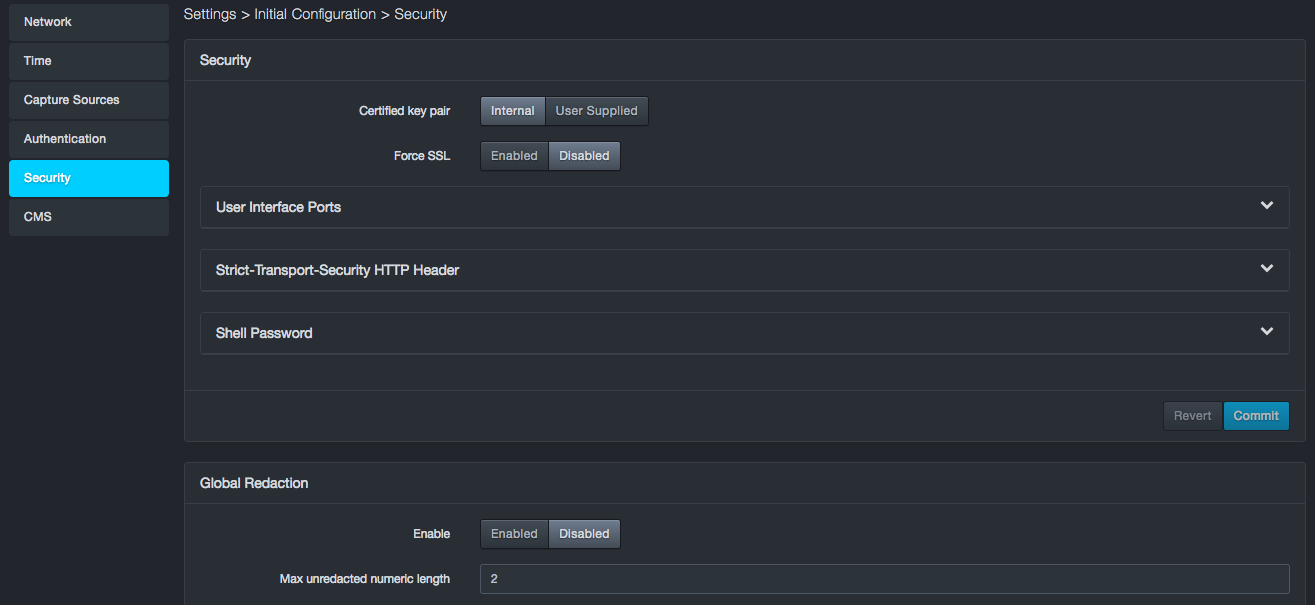This screenshot has width=1315, height=605.
Task: Switch to the Time settings tab
Action: click(x=88, y=61)
